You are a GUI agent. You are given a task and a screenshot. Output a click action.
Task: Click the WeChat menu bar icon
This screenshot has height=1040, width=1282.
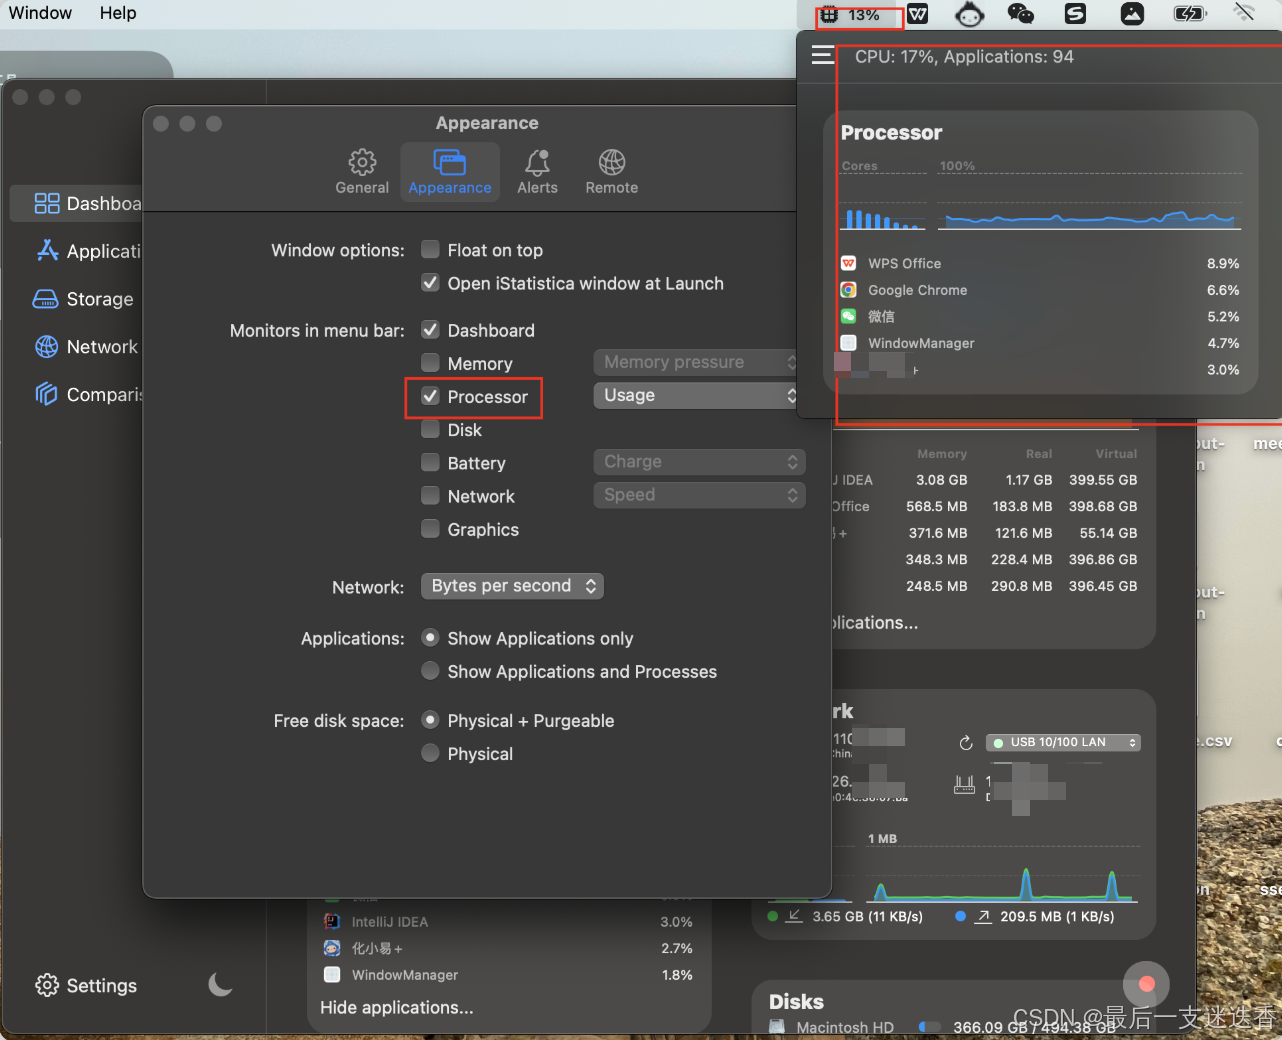1020,14
